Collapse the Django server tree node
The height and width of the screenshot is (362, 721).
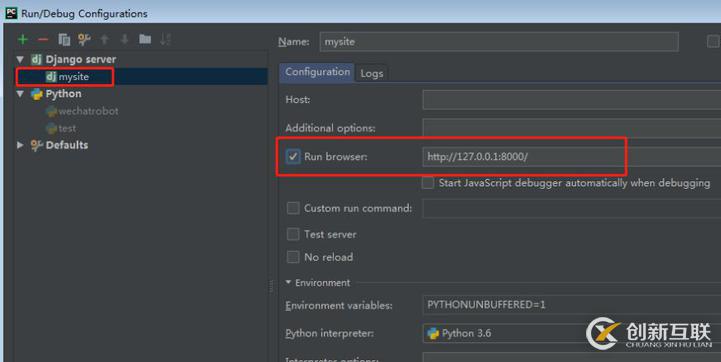[x=20, y=59]
